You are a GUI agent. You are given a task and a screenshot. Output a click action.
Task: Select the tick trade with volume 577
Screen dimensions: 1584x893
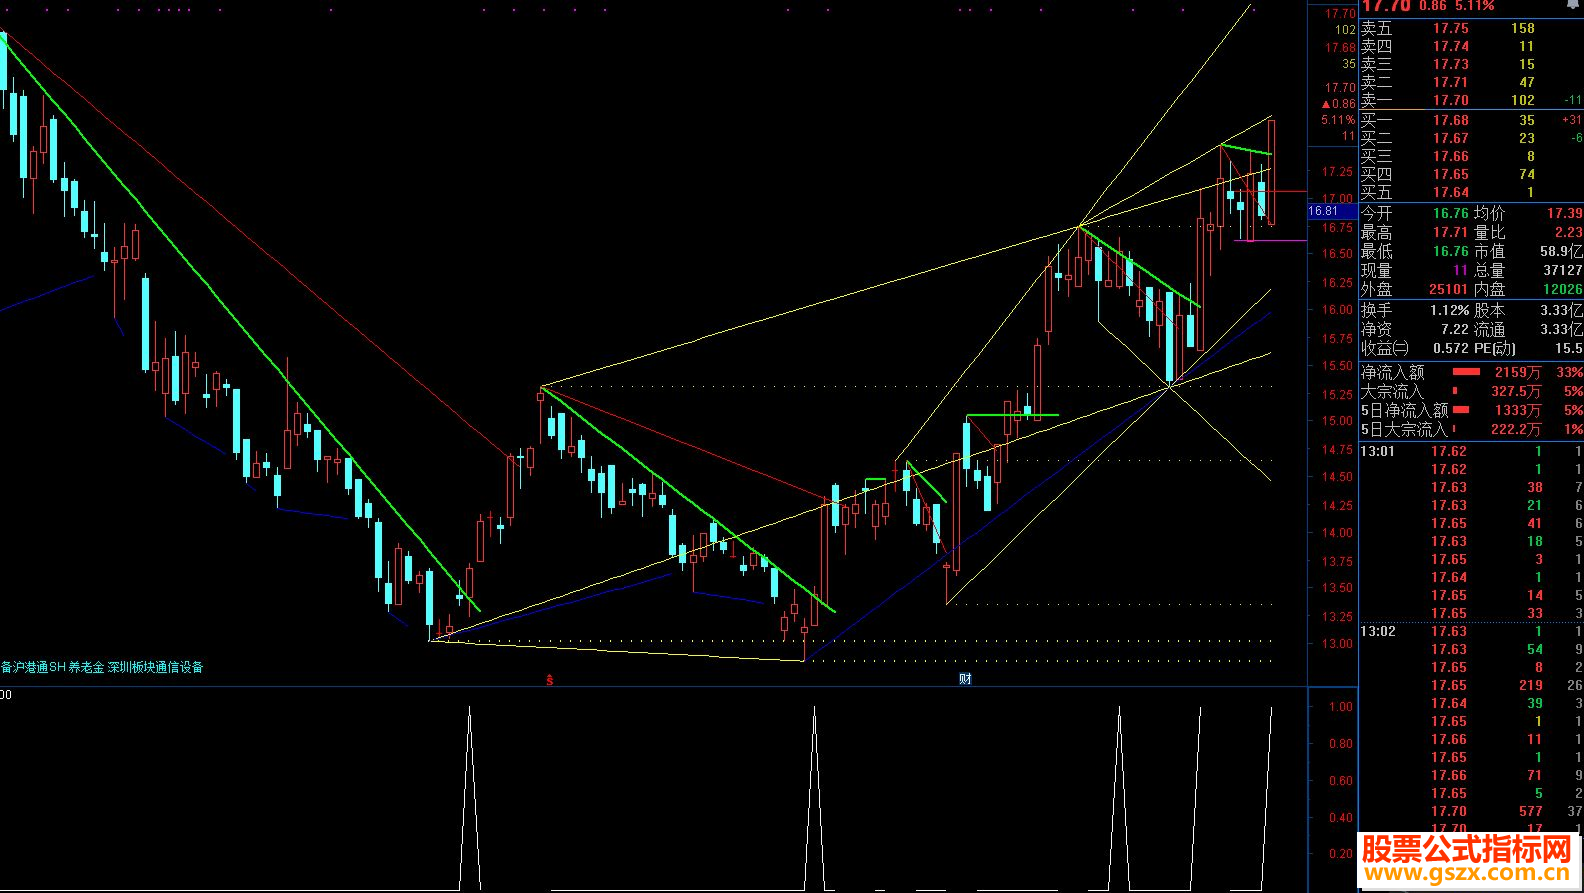(1471, 811)
